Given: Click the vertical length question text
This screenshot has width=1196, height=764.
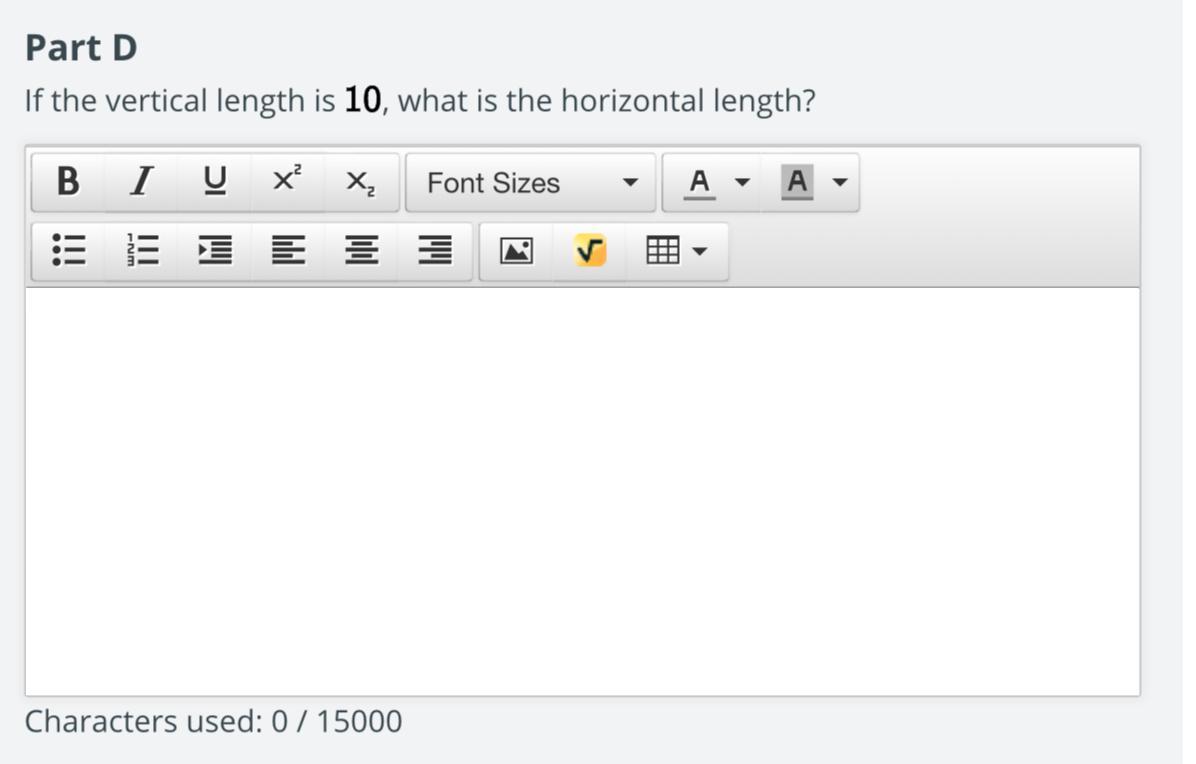Looking at the screenshot, I should click(x=420, y=101).
